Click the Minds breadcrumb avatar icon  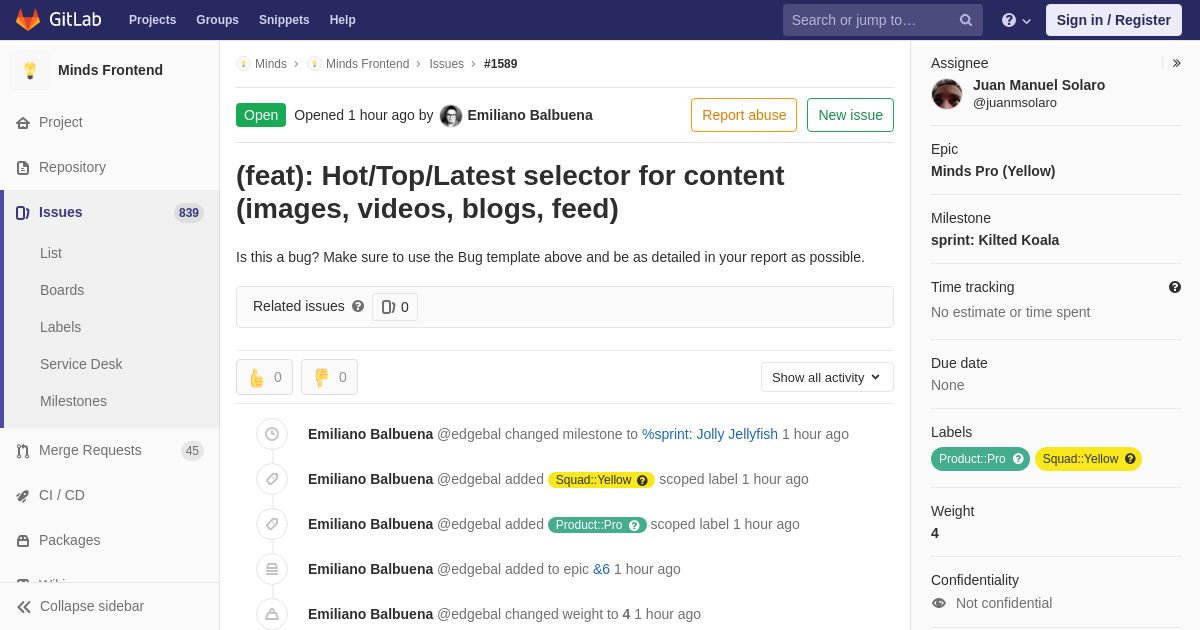(x=243, y=64)
